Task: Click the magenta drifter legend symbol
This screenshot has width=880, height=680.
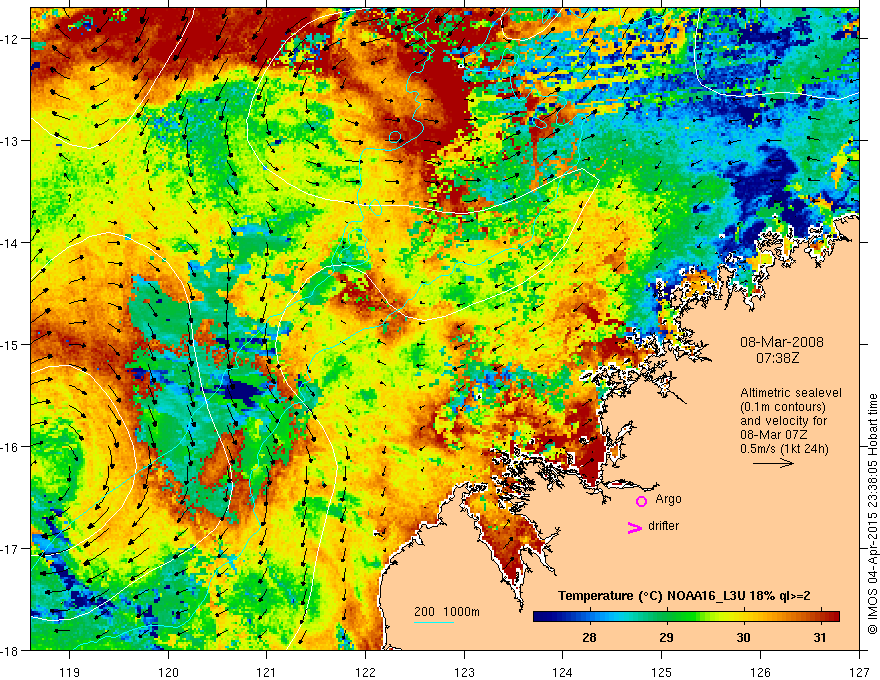Action: (x=635, y=527)
